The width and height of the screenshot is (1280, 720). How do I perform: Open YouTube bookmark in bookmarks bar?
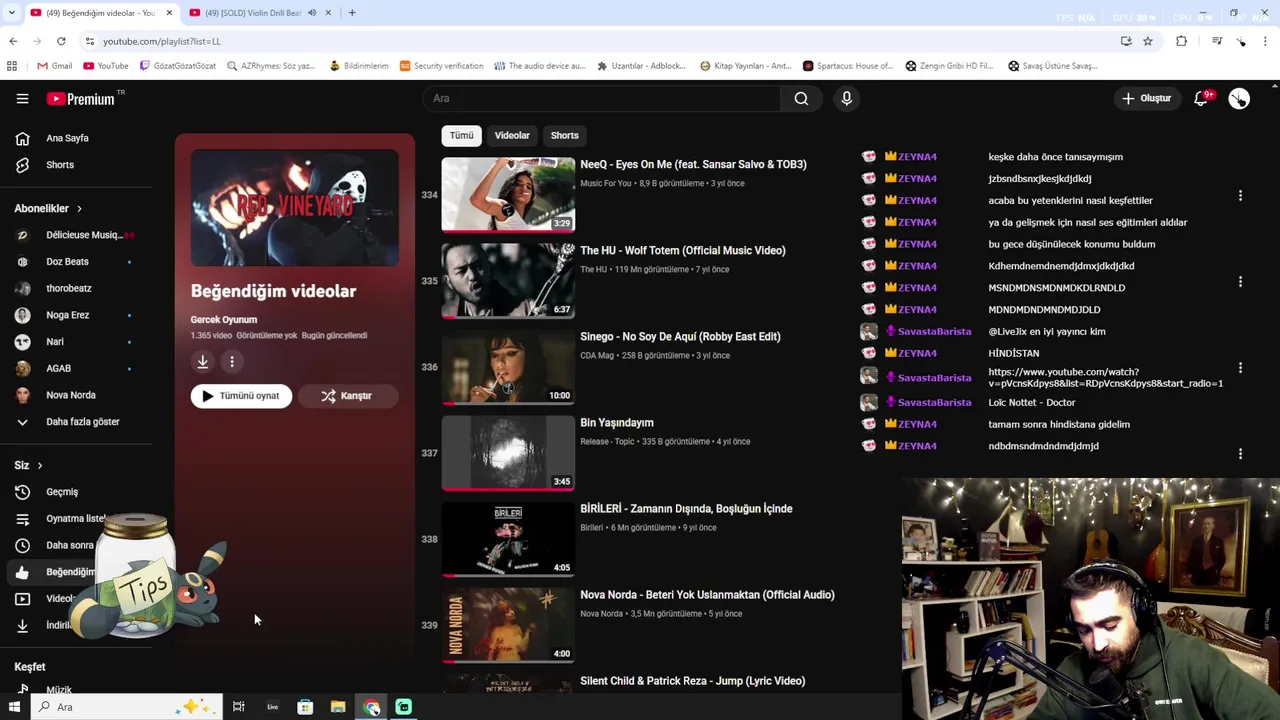point(106,66)
